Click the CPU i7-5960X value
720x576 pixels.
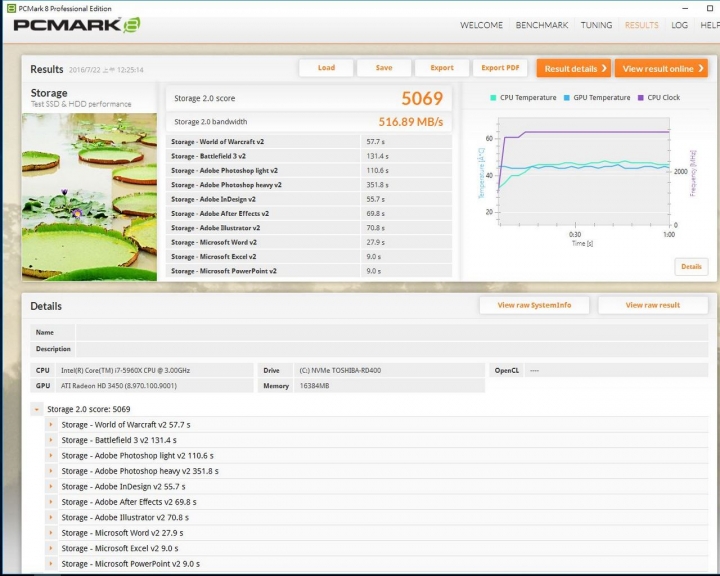tap(125, 370)
